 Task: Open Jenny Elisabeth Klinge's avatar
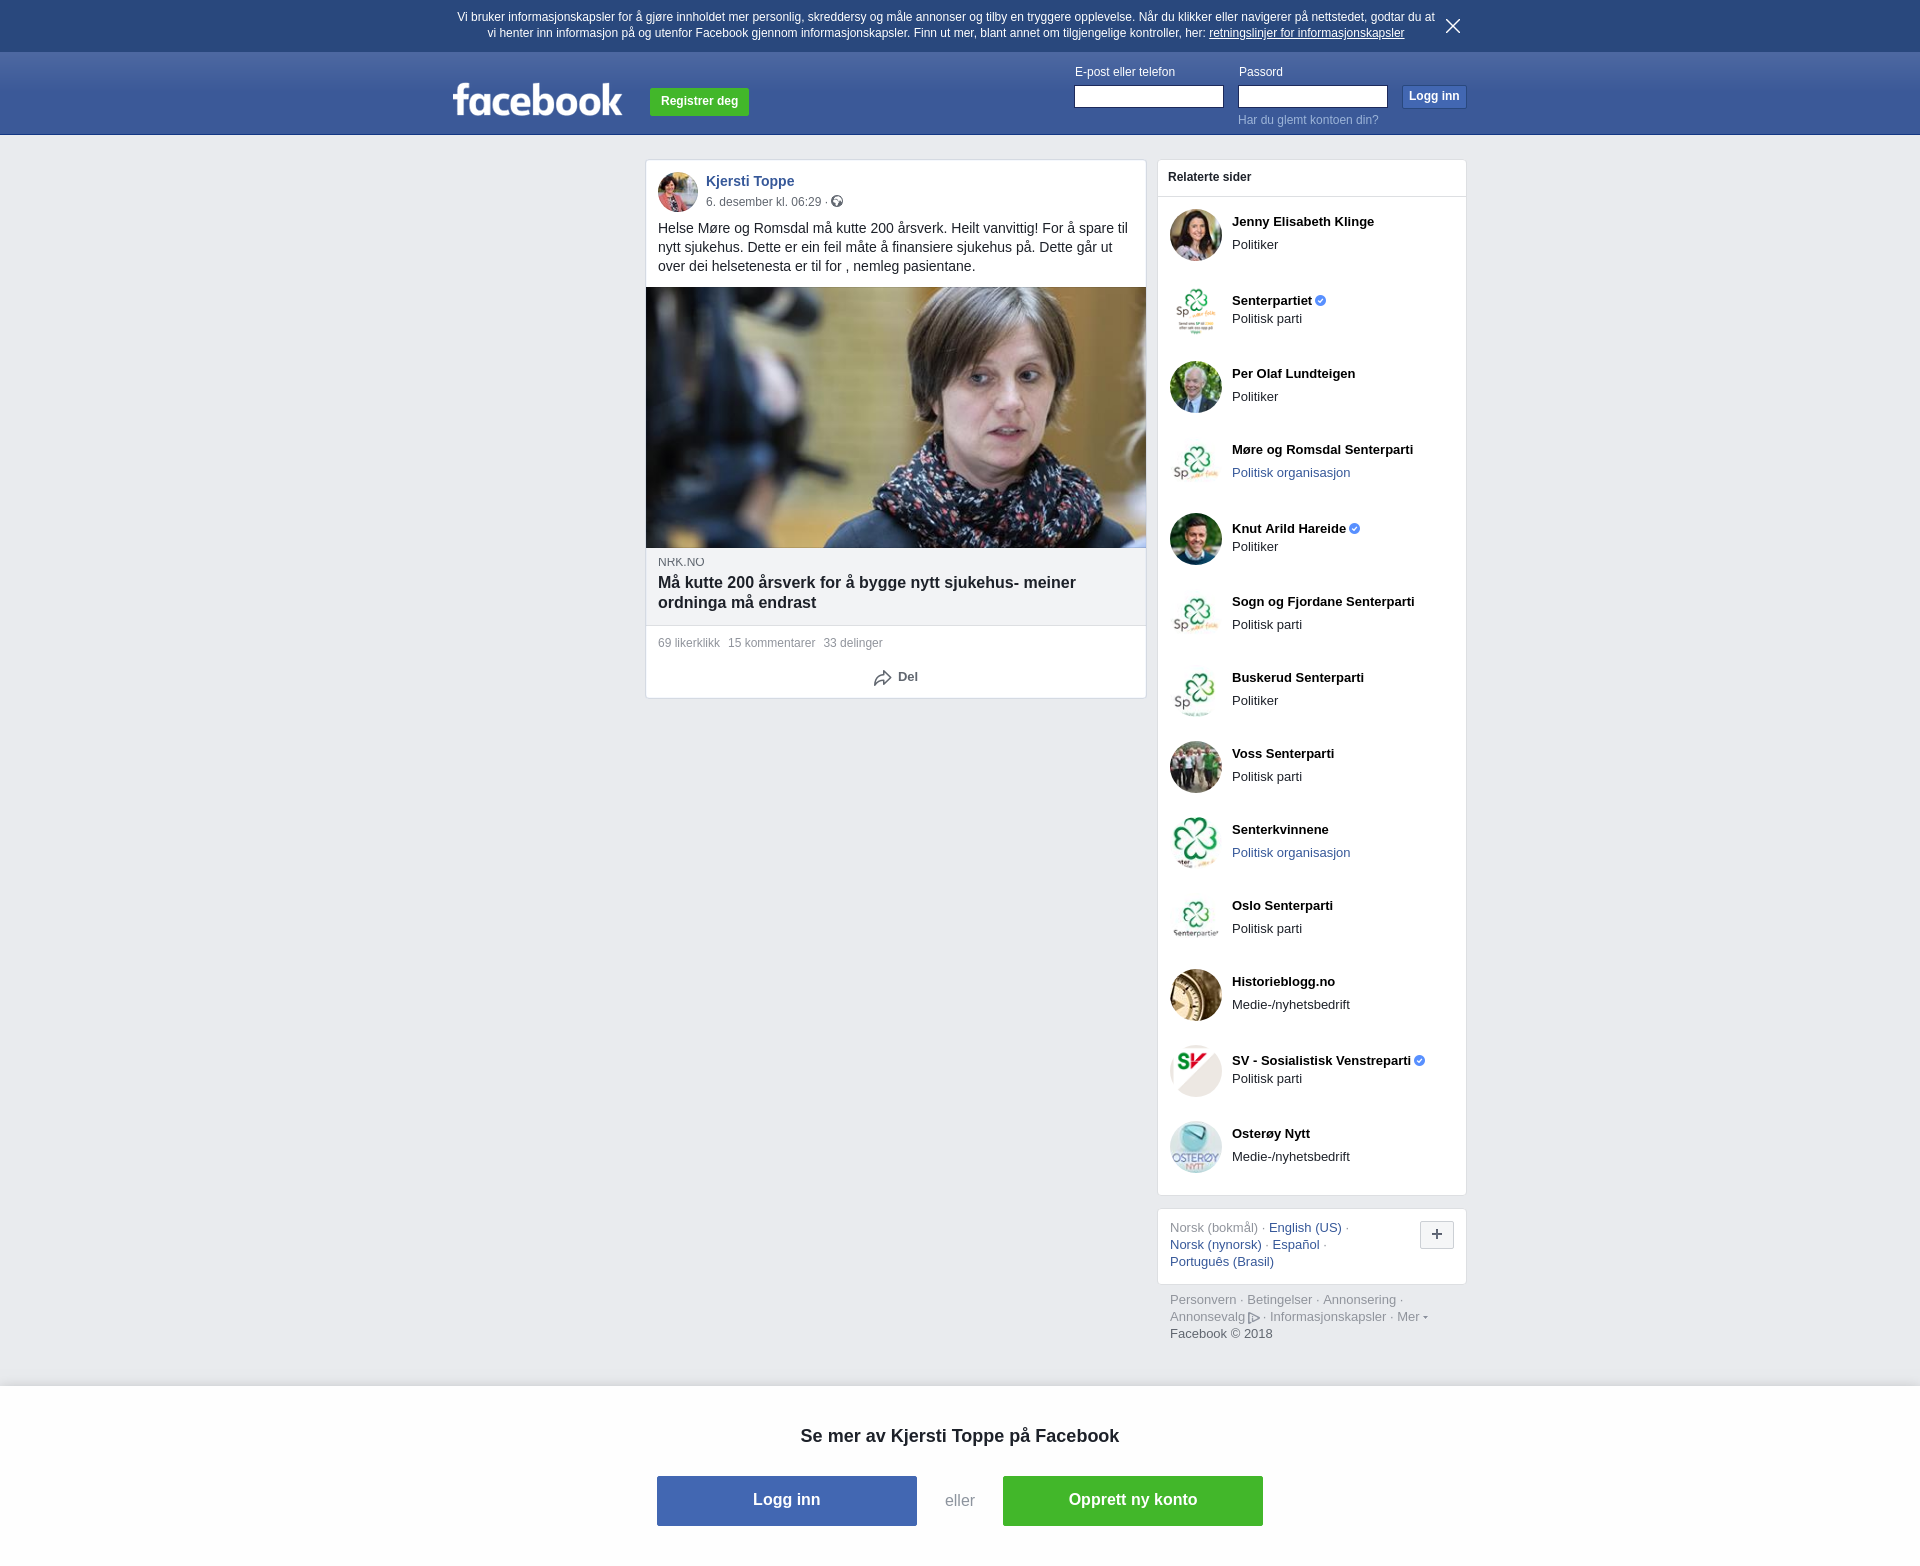point(1196,235)
